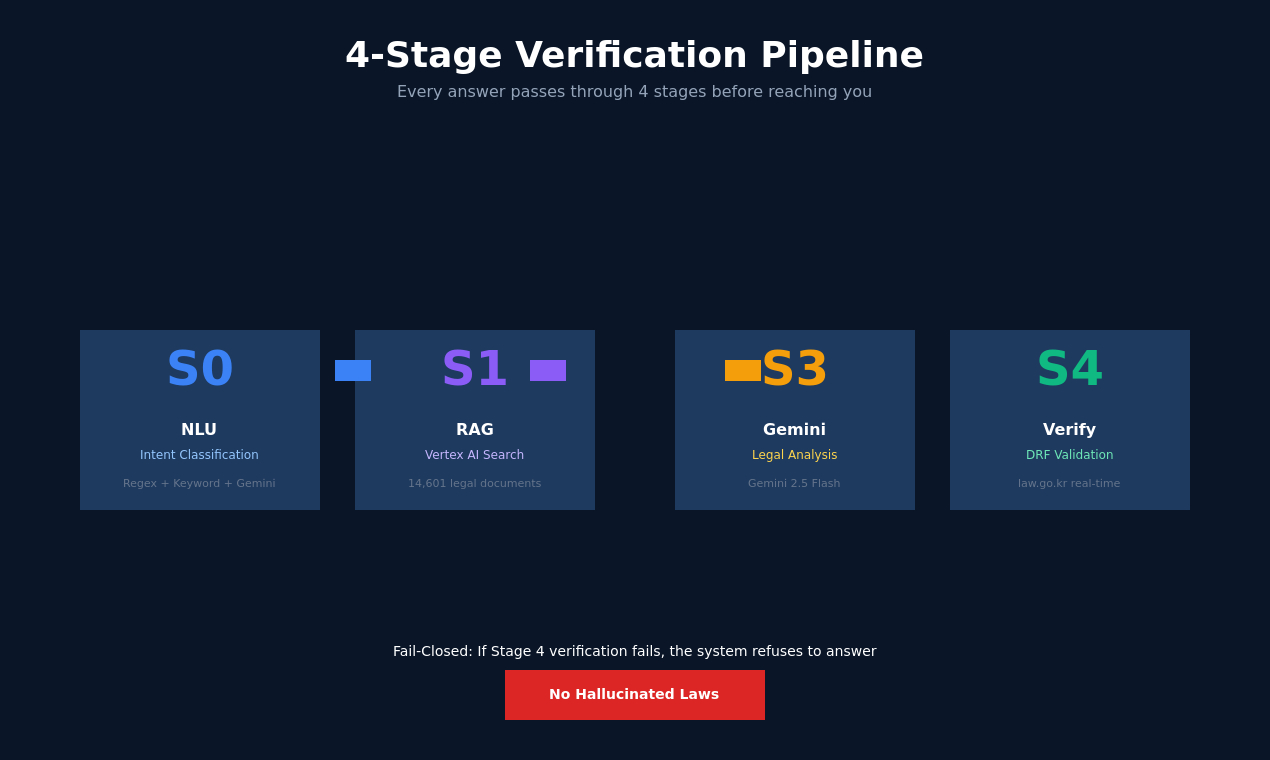Click the law.go.kr real-time caption

(x=1070, y=484)
